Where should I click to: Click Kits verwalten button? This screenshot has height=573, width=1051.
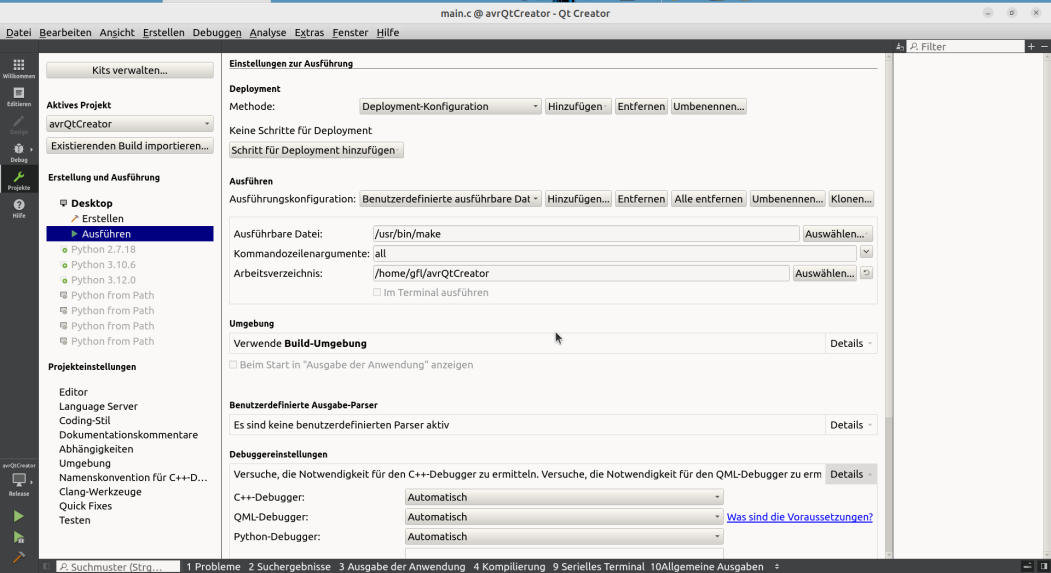click(x=129, y=70)
